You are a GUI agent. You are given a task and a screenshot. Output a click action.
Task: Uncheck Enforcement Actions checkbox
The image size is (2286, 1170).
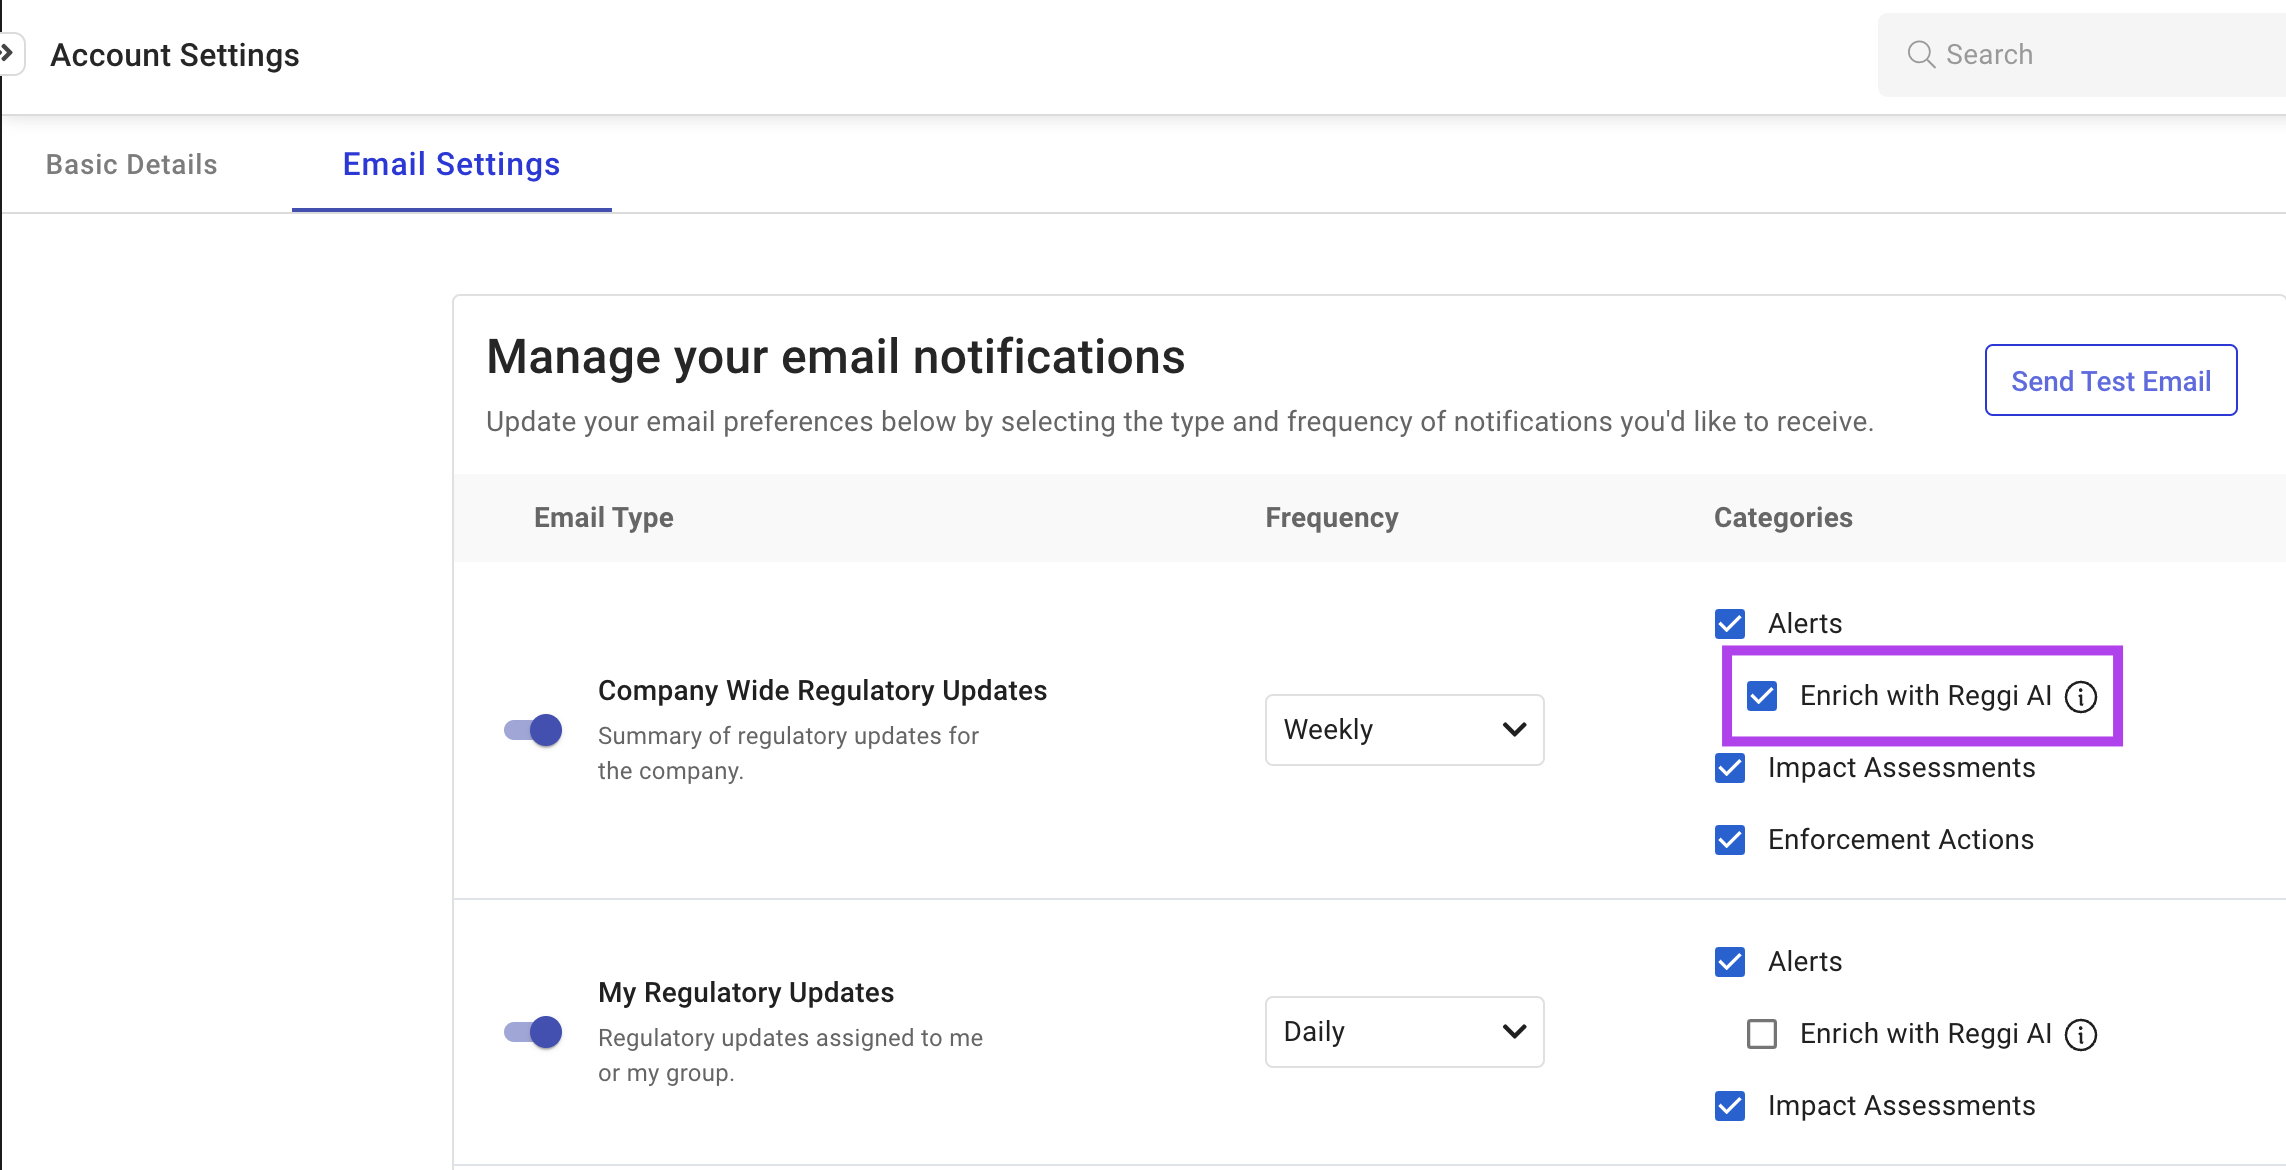coord(1730,840)
